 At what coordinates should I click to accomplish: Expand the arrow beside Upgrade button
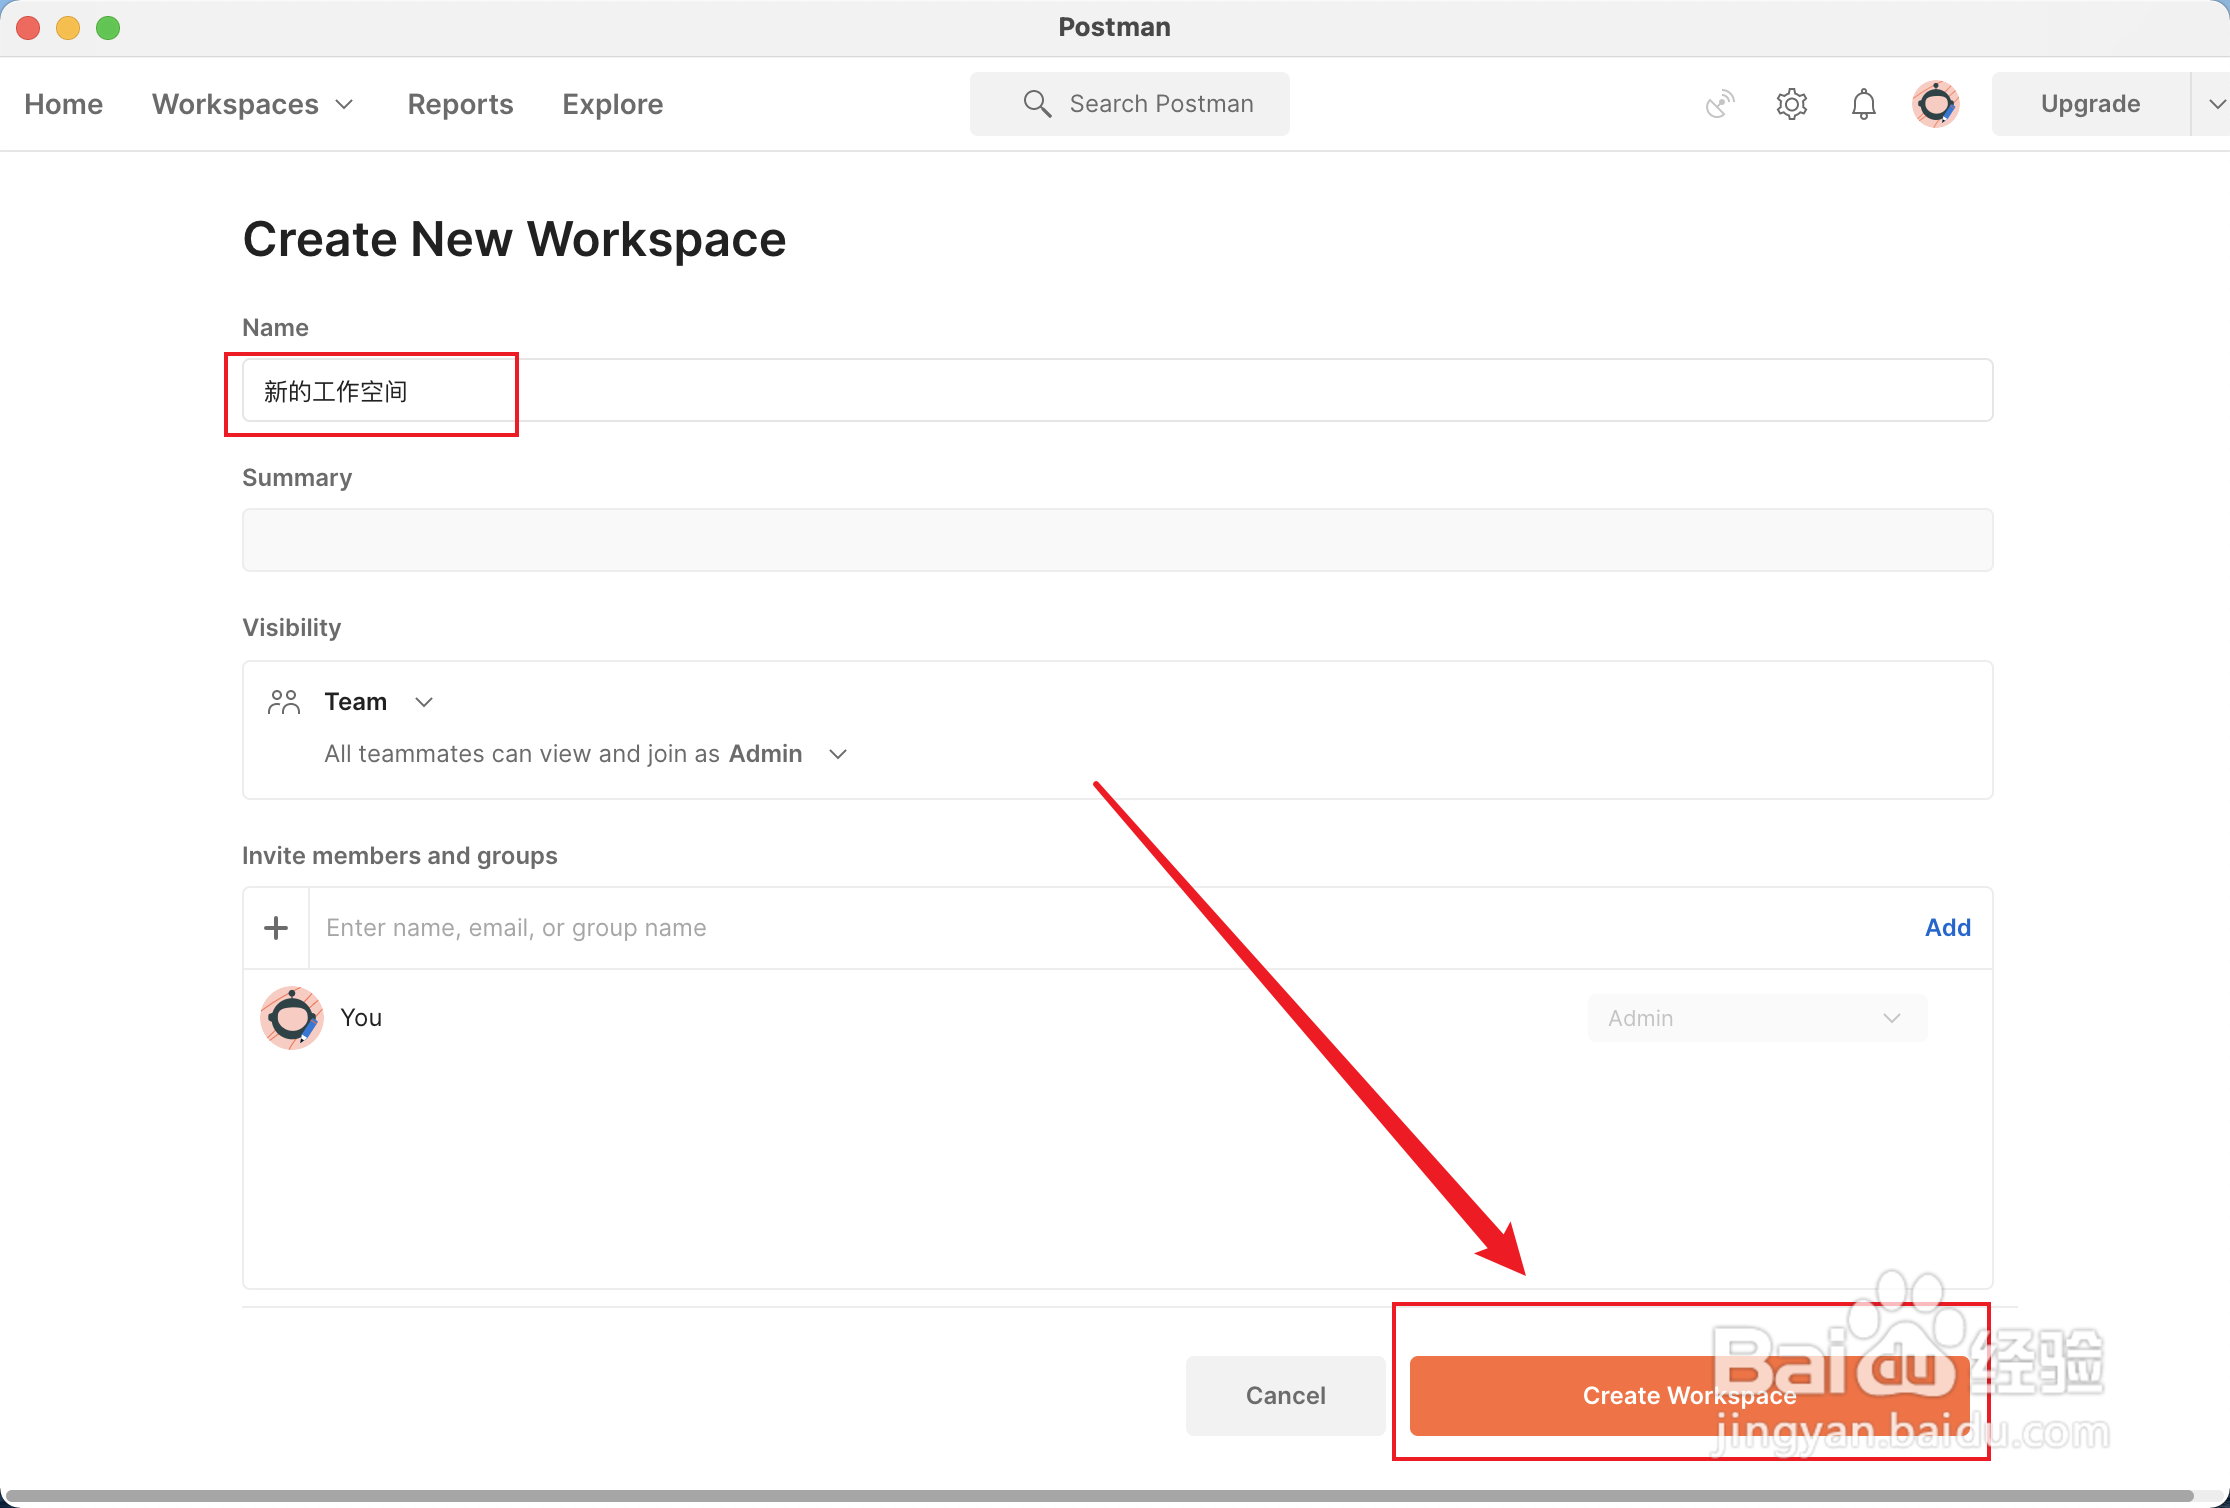[x=2216, y=104]
